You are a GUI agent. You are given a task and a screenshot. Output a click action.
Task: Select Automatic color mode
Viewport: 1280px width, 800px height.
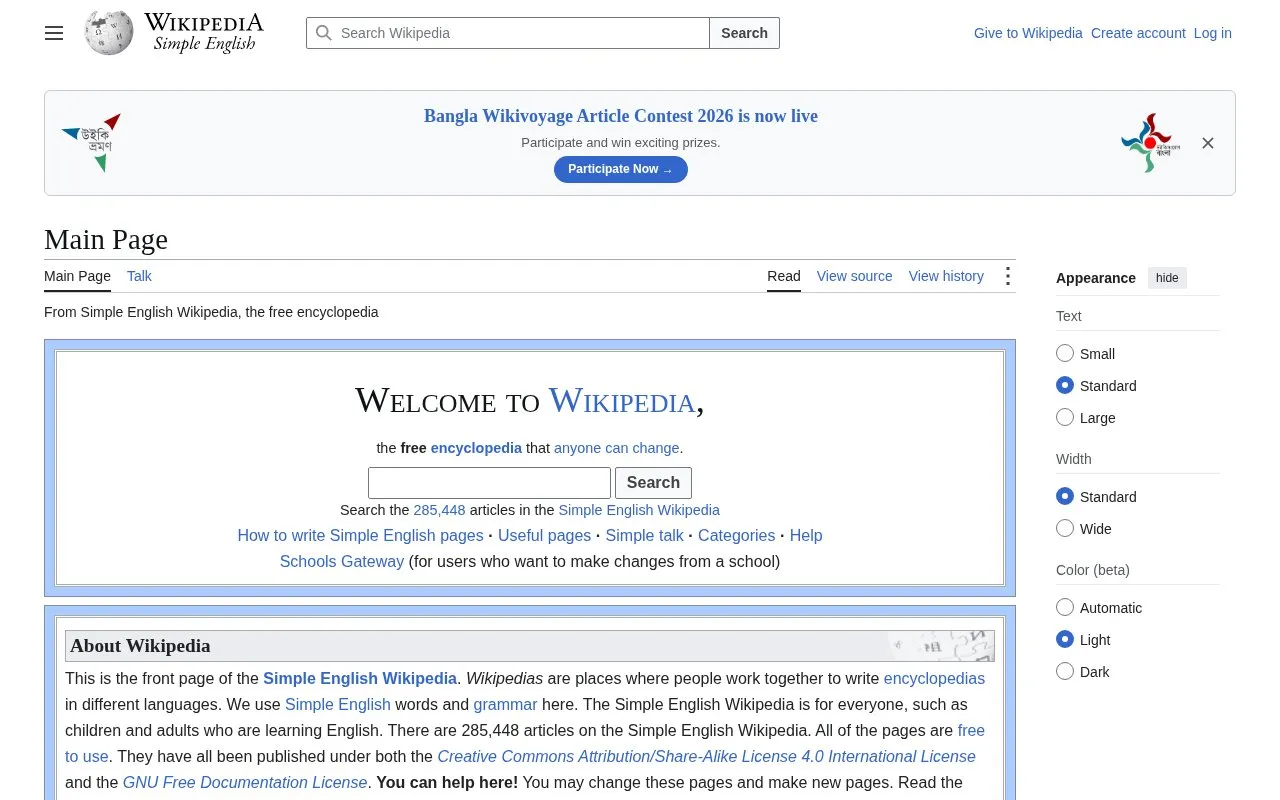tap(1065, 607)
